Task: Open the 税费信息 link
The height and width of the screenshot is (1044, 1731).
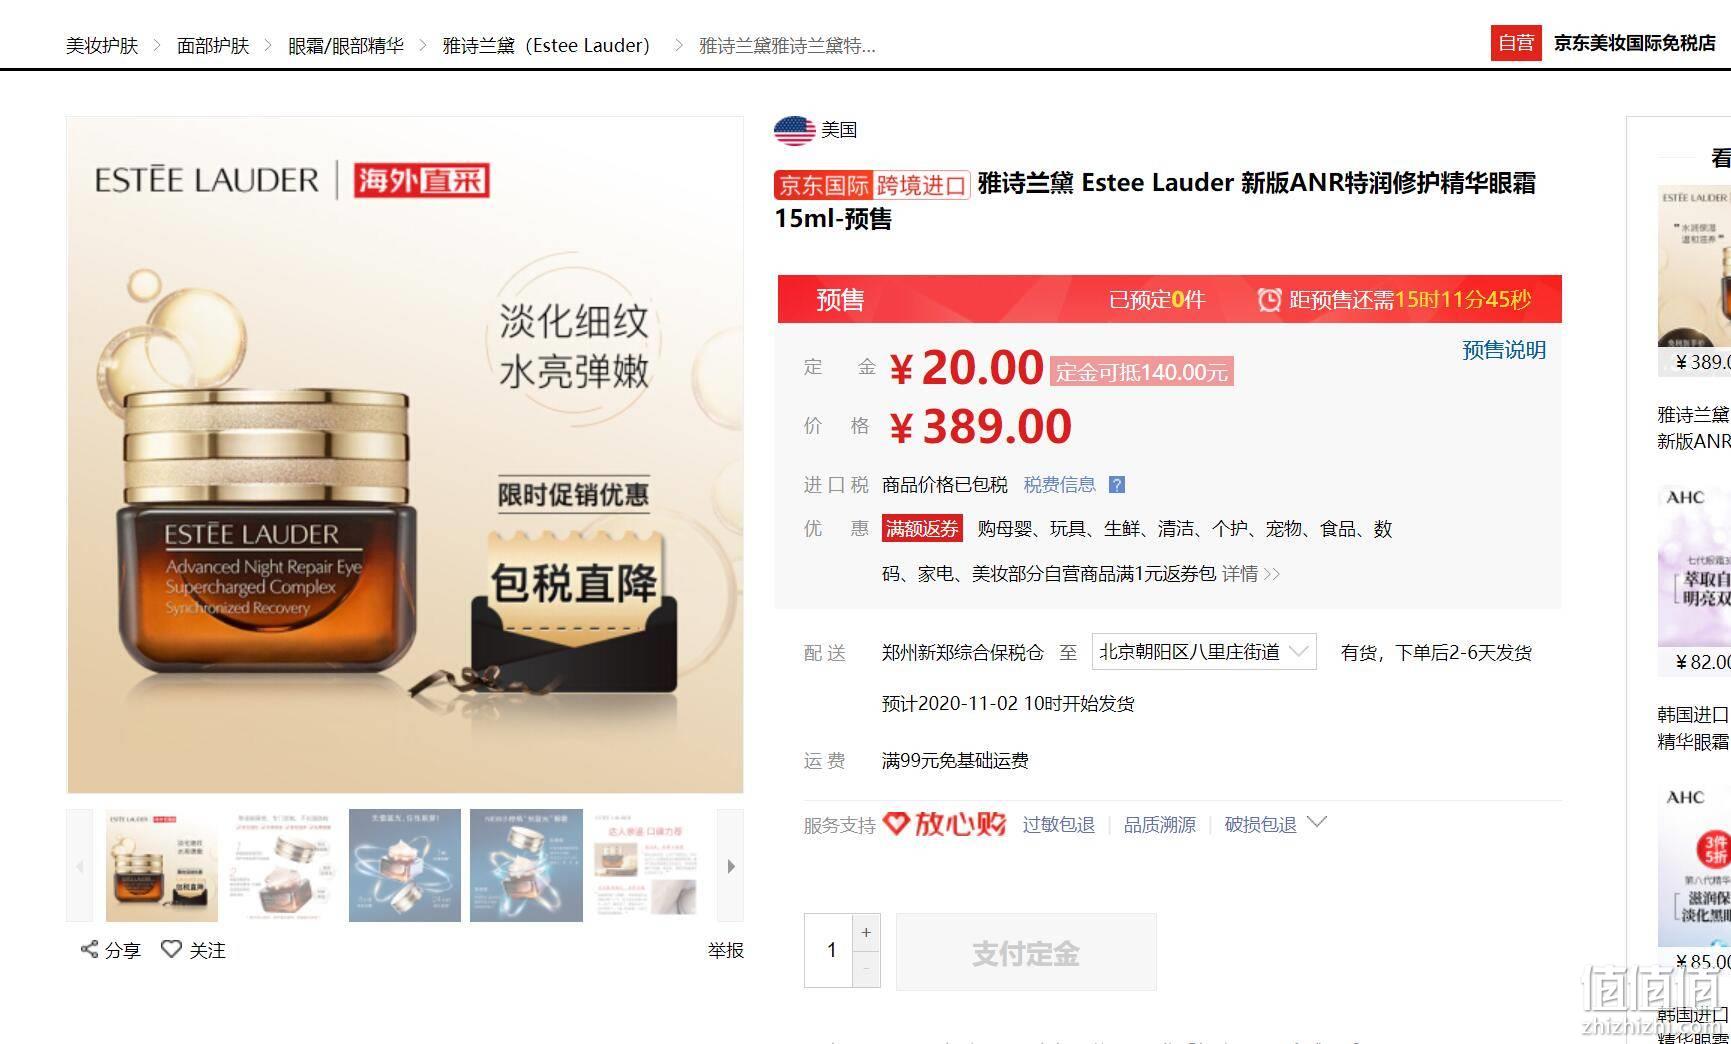Action: pyautogui.click(x=1059, y=485)
